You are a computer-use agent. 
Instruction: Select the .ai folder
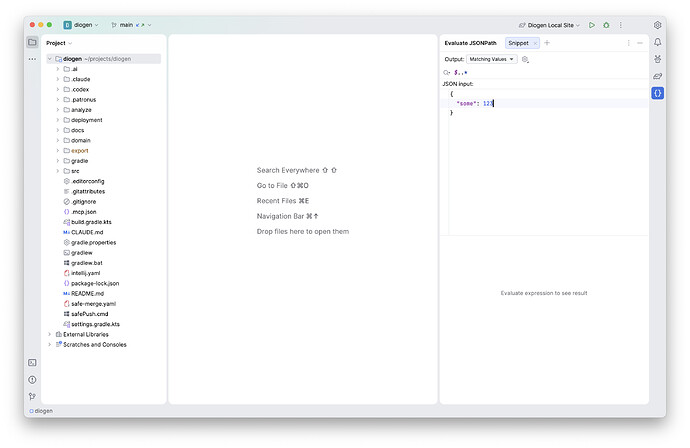click(74, 69)
